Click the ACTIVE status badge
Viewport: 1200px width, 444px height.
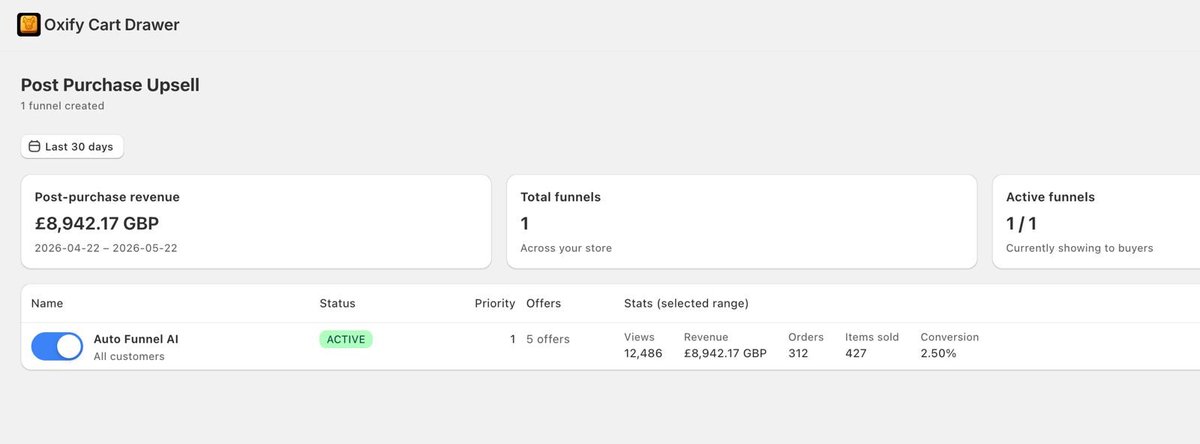[x=346, y=339]
